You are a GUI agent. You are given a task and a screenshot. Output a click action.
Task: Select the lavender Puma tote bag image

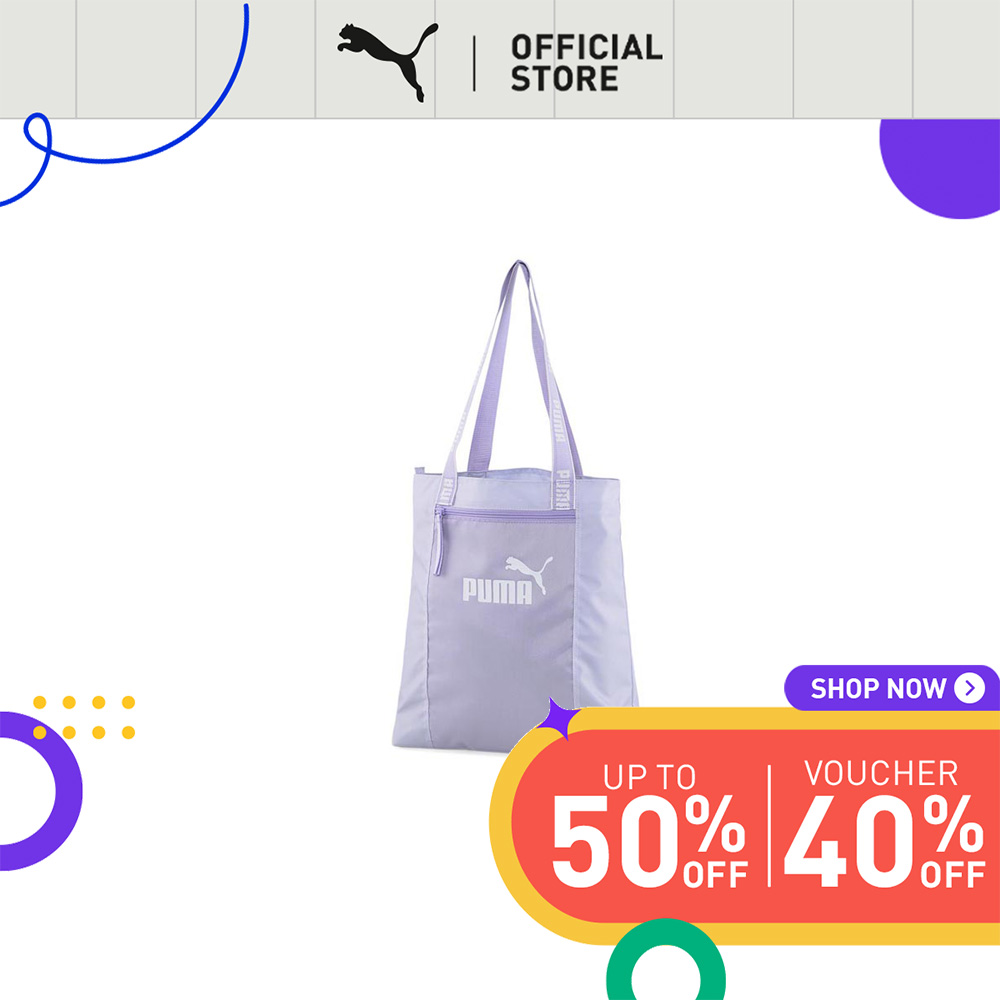[515, 506]
